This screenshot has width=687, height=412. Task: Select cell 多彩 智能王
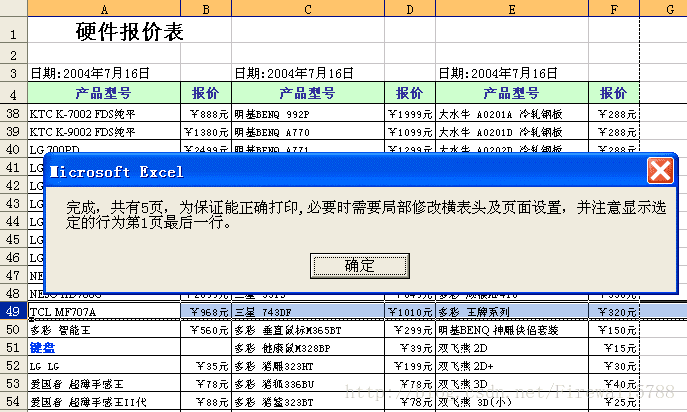tap(104, 330)
